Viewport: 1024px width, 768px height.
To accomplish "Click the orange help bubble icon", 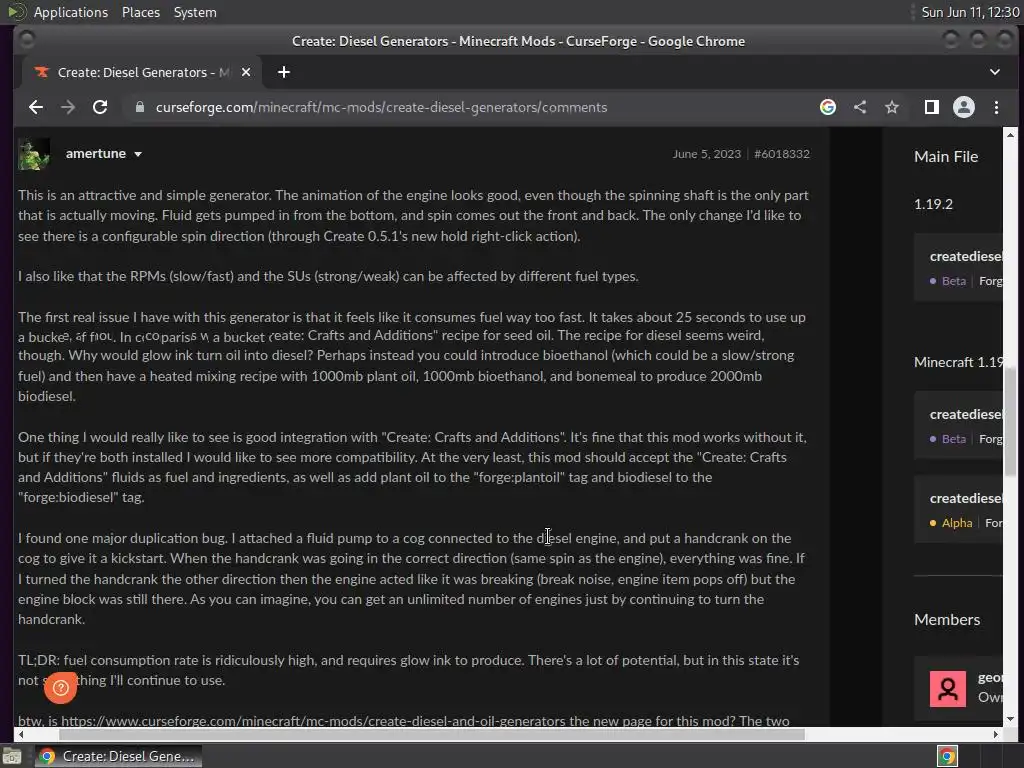I will [60, 688].
